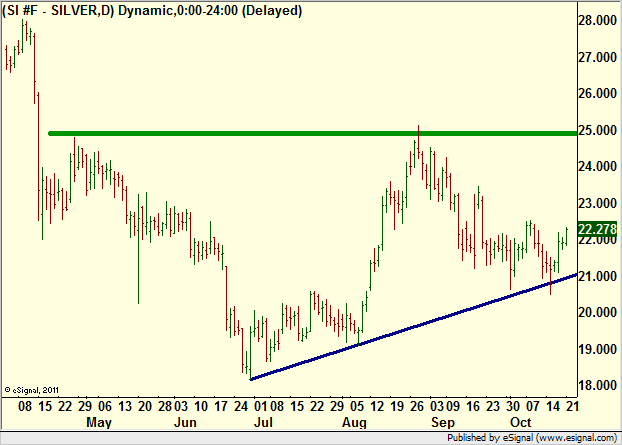Click the date label 21 on the time axis

[x=572, y=407]
